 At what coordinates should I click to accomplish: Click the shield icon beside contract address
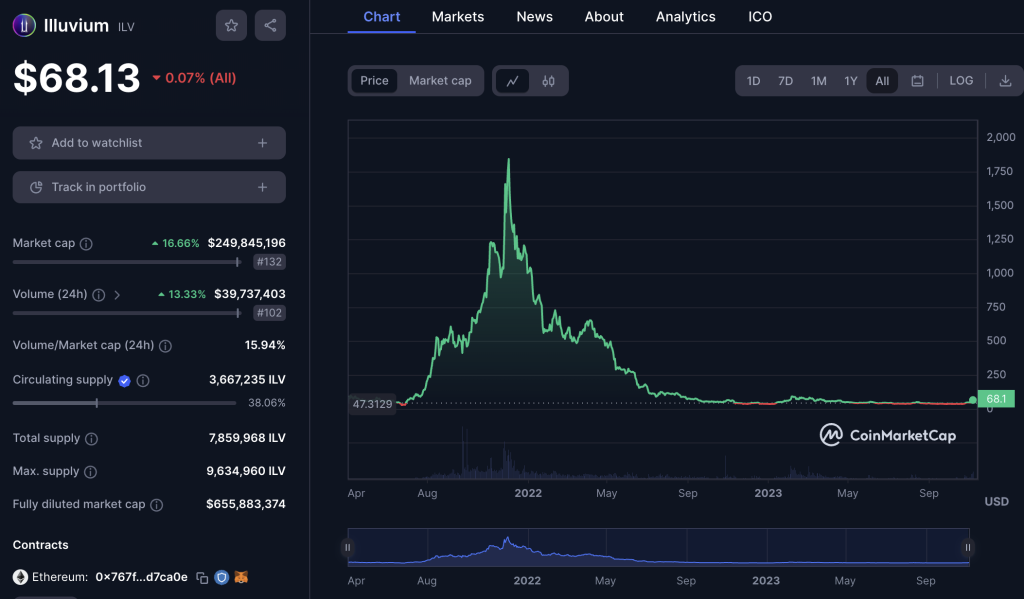tap(222, 577)
